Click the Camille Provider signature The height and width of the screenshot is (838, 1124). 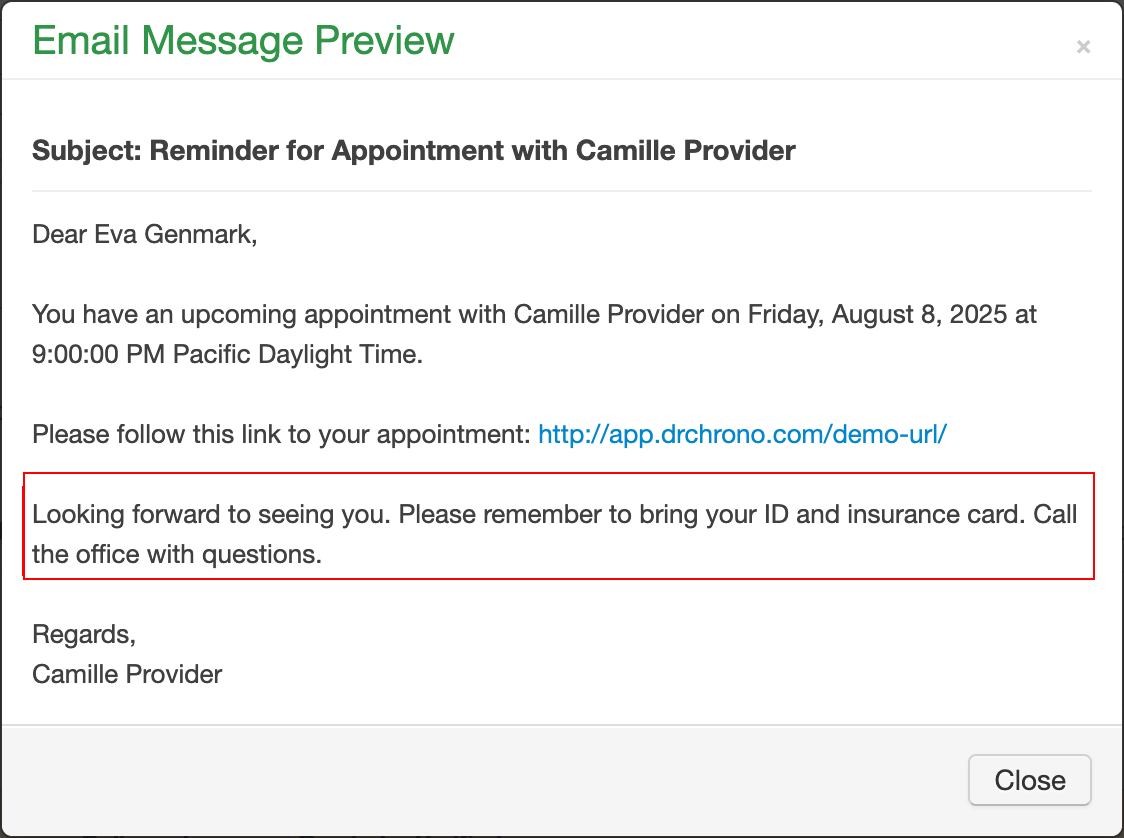[x=127, y=675]
